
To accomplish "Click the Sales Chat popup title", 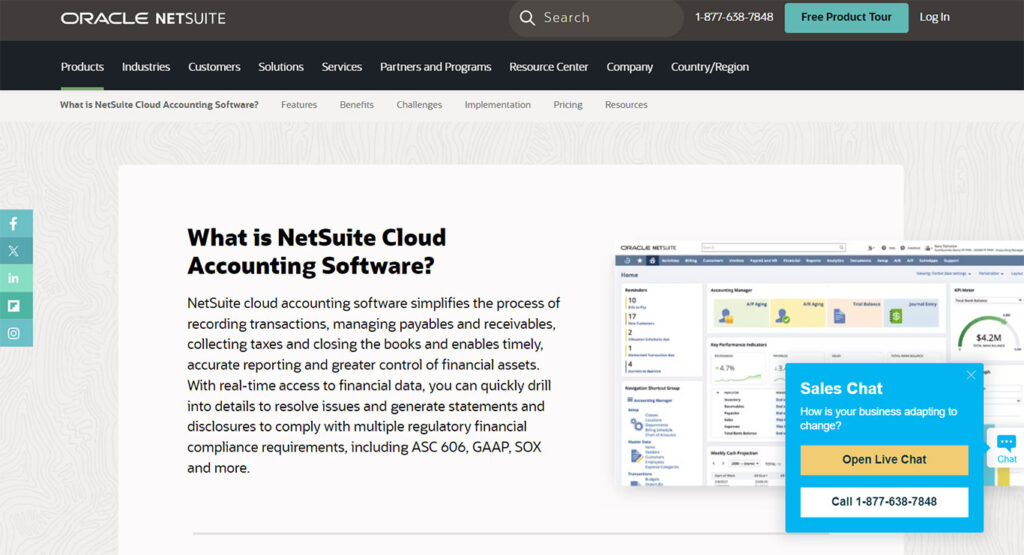I will click(x=841, y=388).
